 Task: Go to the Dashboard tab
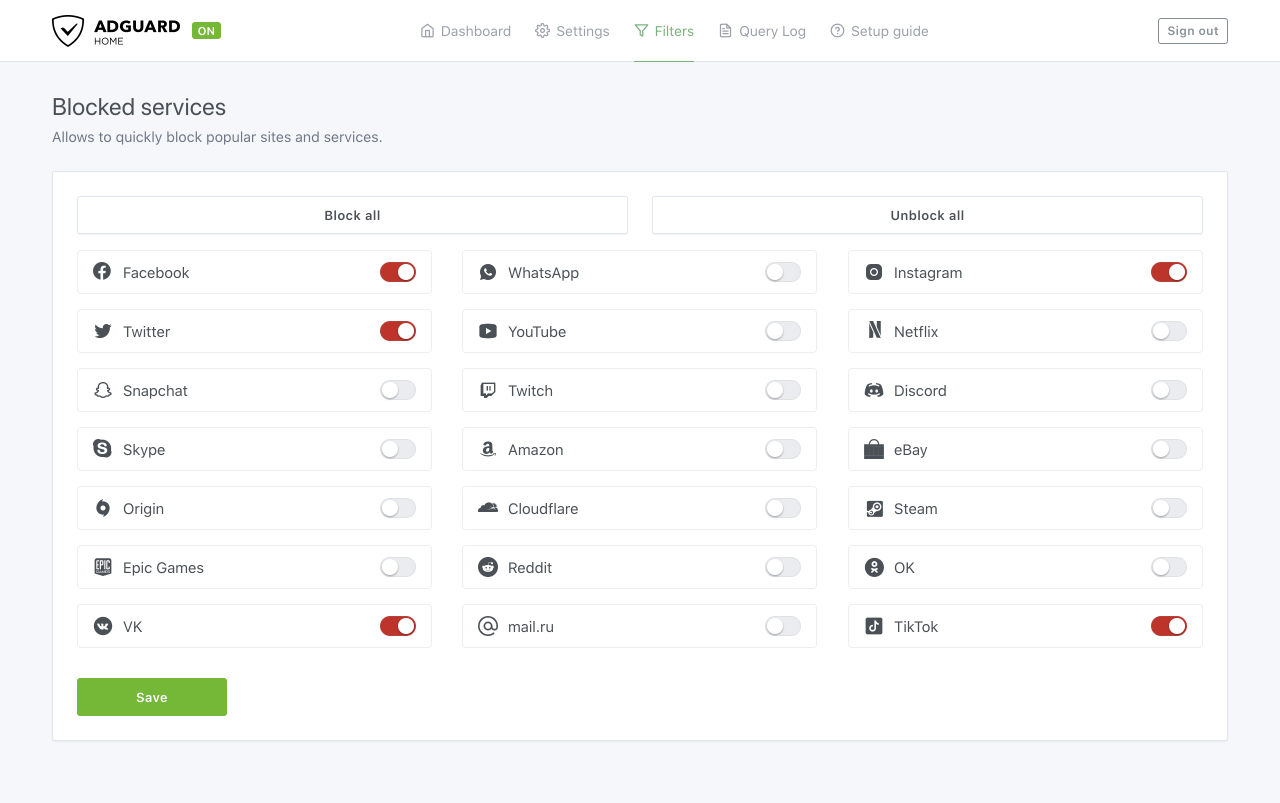(466, 31)
